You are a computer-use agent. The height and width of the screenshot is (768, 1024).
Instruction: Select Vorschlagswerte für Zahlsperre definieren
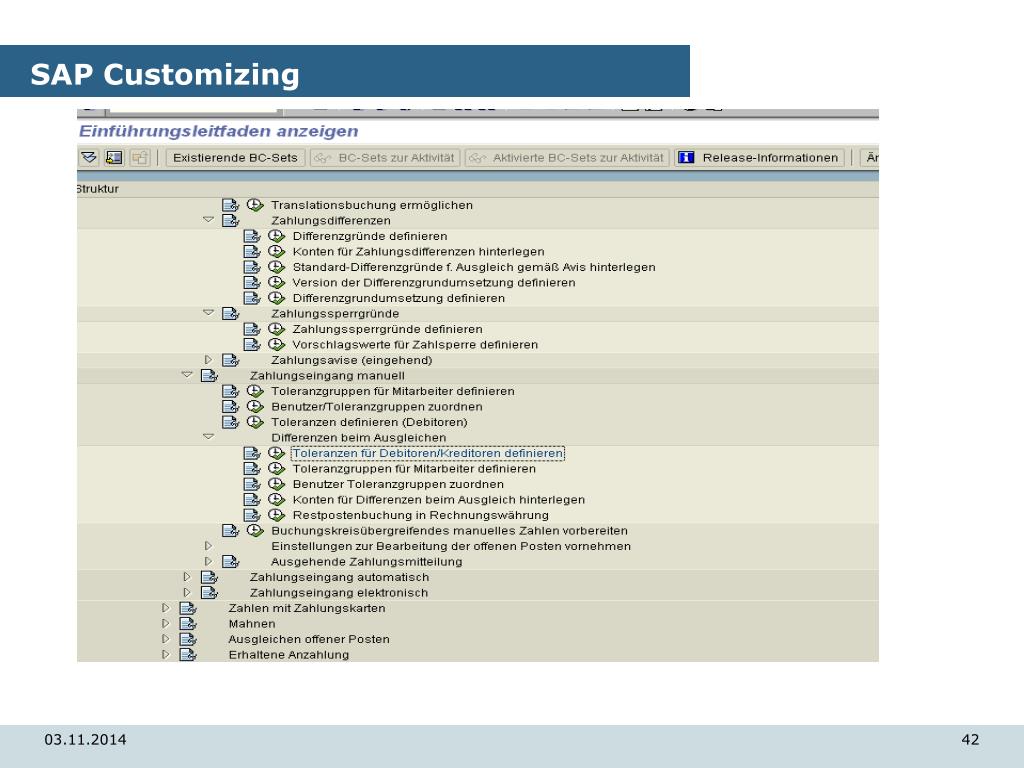(415, 344)
